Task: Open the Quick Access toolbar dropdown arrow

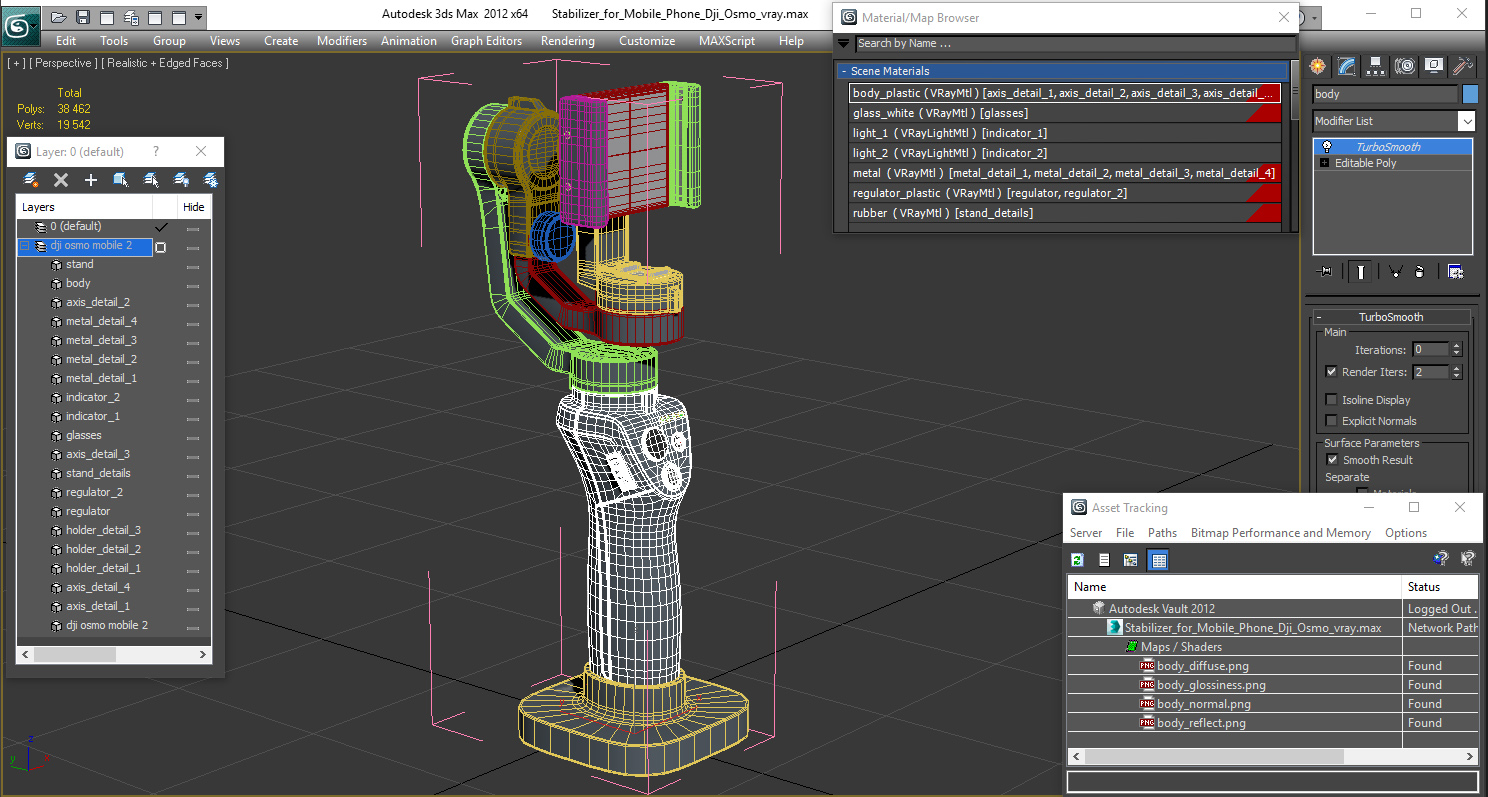Action: tap(199, 17)
